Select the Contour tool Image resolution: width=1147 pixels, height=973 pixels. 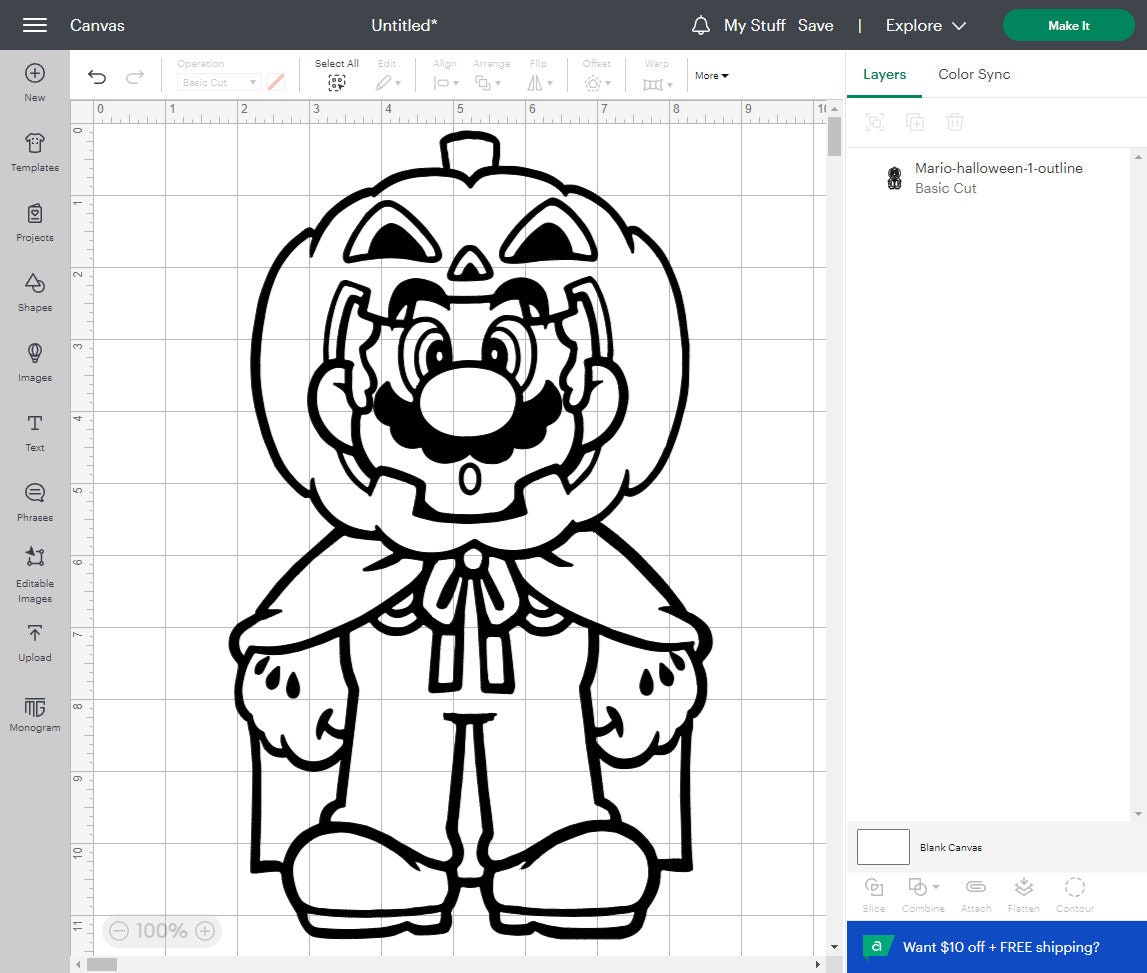pyautogui.click(x=1074, y=893)
